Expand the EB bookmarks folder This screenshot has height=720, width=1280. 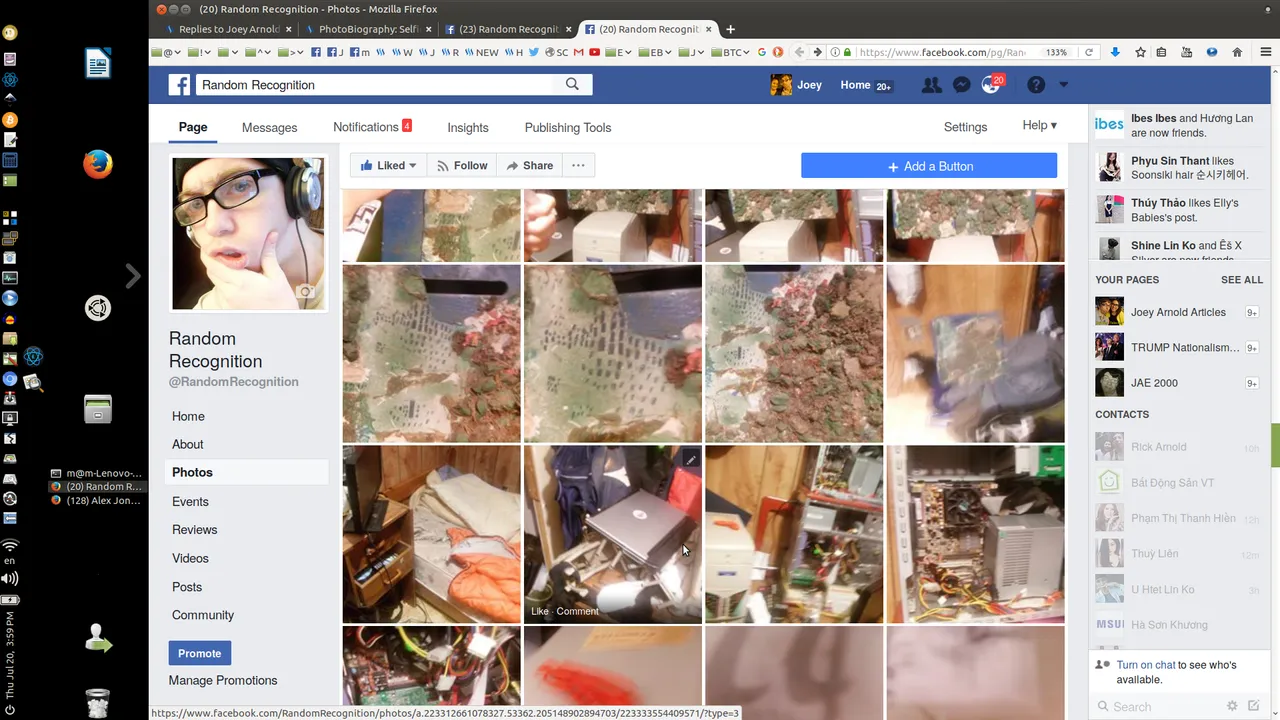[x=657, y=52]
